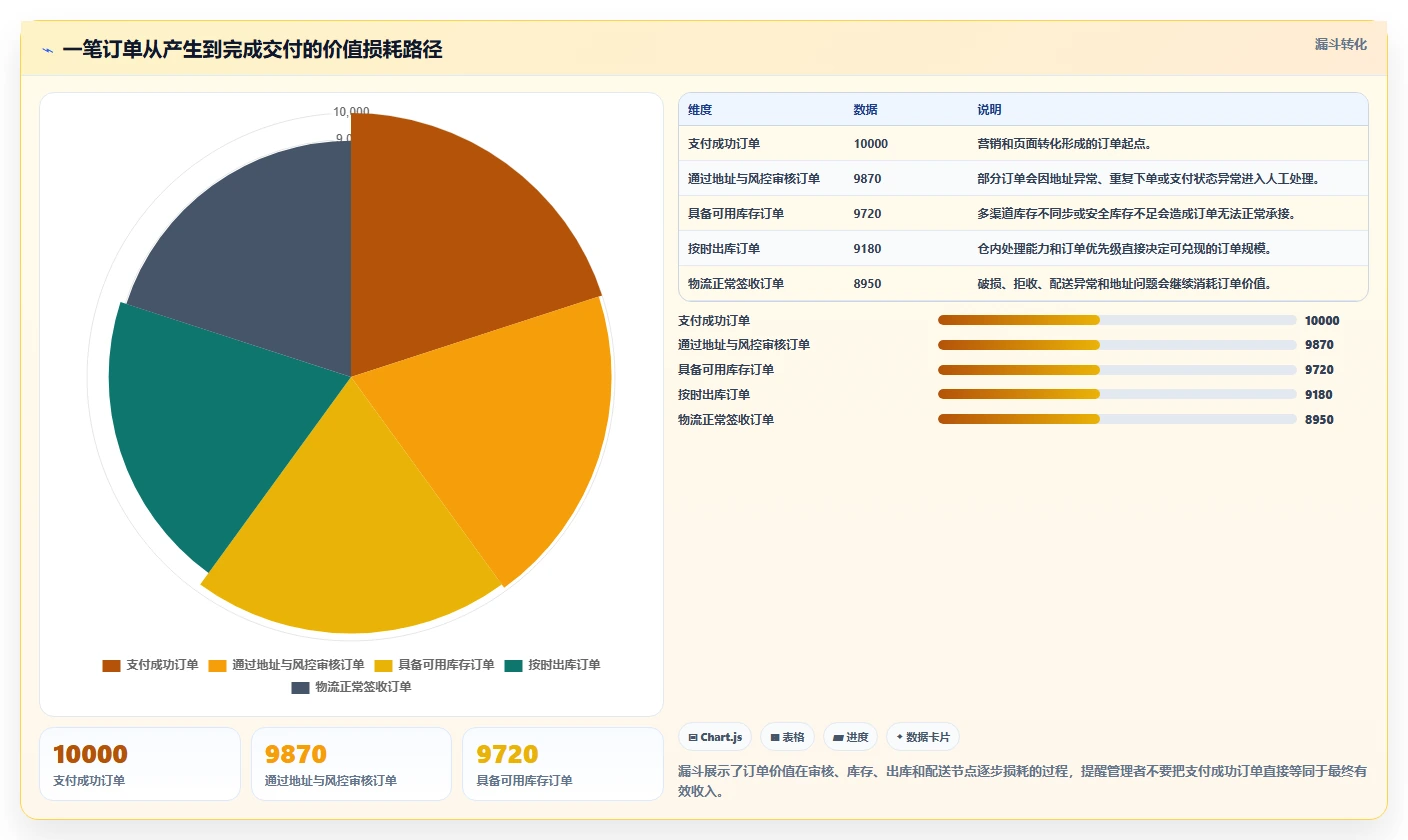The width and height of the screenshot is (1408, 840).
Task: Click table value 9180
Action: pos(868,249)
